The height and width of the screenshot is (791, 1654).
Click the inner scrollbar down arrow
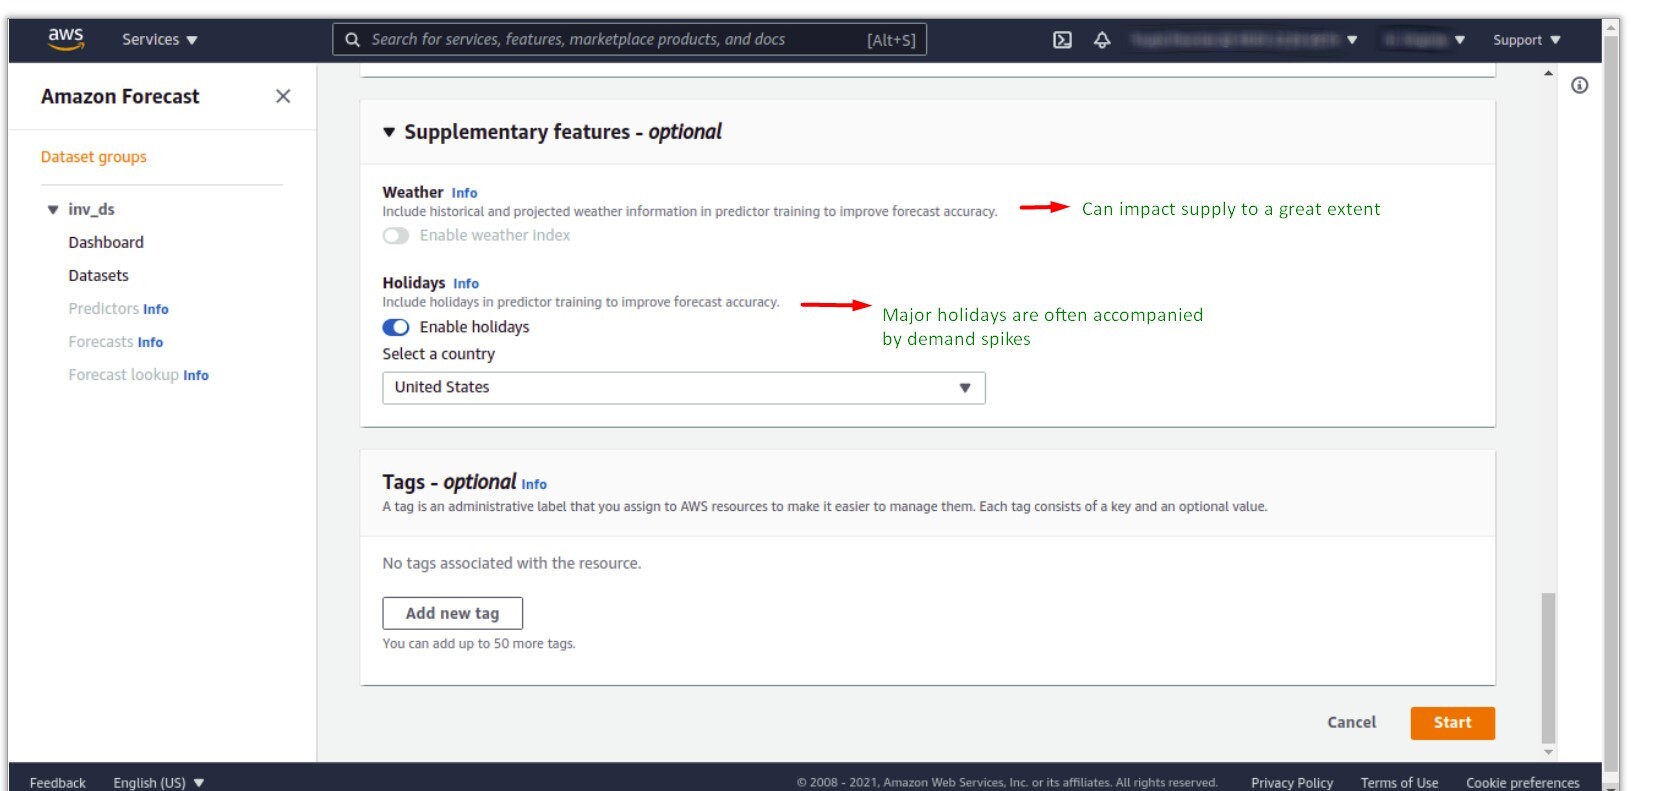tap(1549, 752)
